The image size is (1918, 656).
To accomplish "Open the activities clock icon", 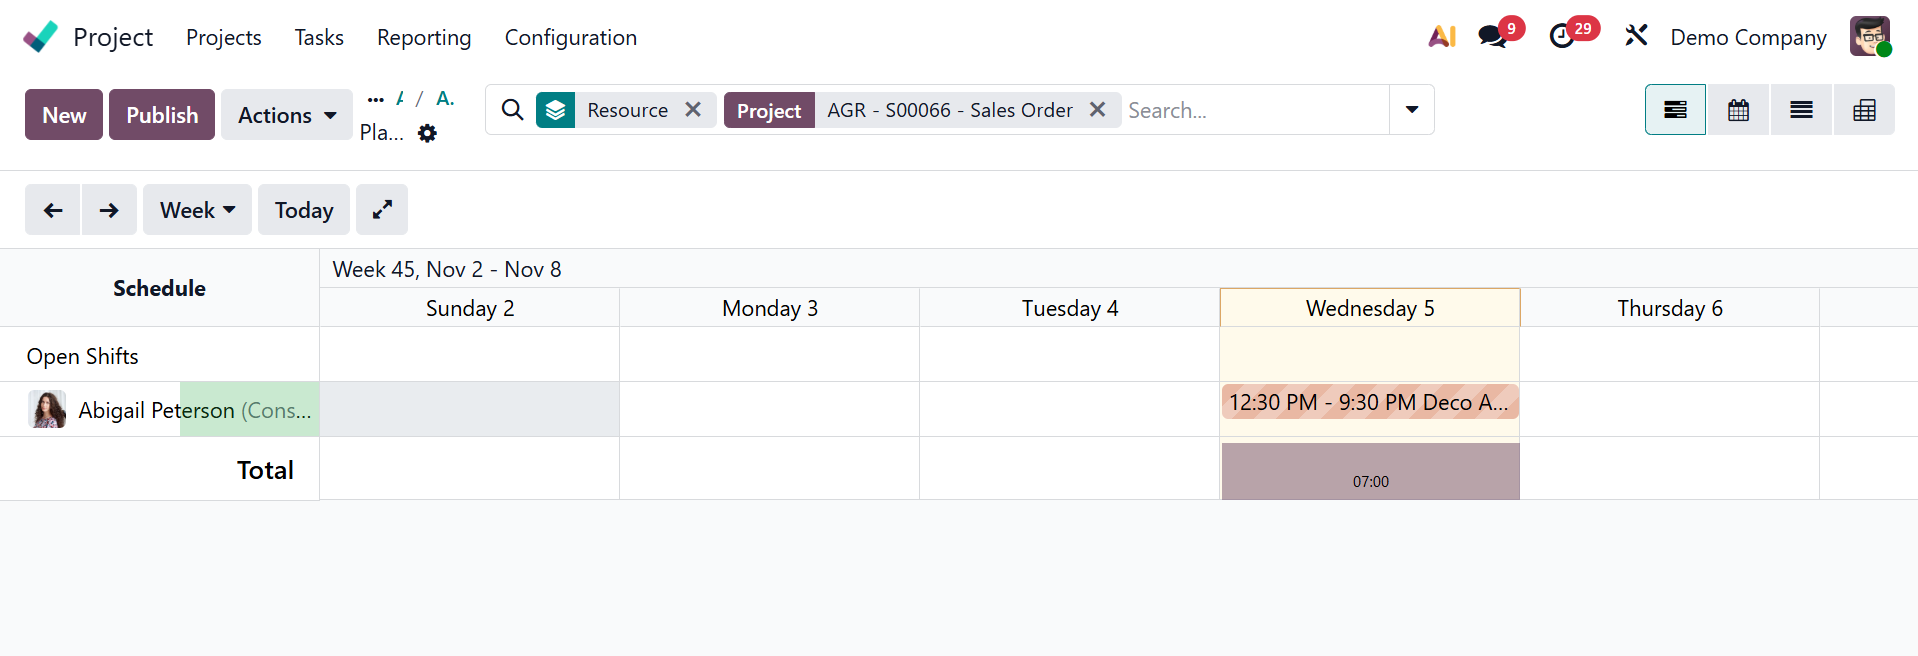I will tap(1562, 37).
